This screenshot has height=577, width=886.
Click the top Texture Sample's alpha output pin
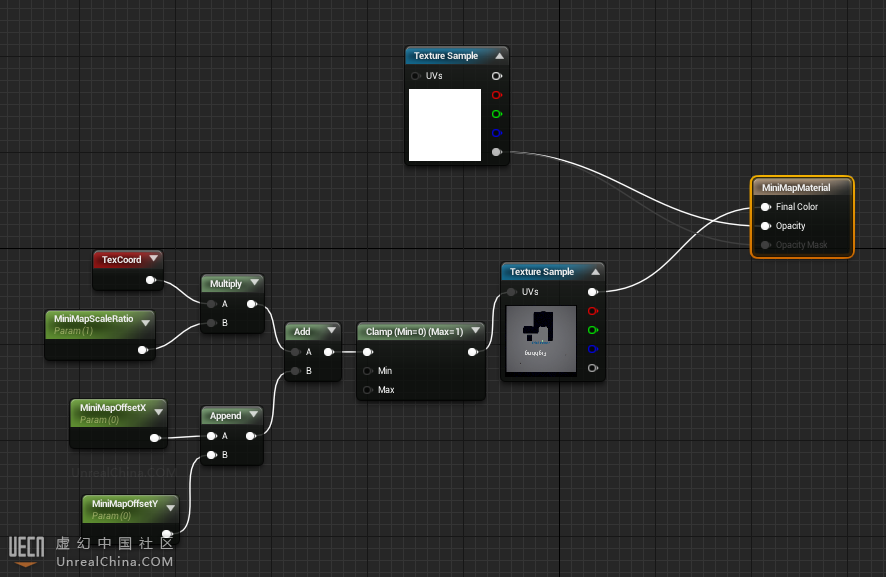(496, 152)
